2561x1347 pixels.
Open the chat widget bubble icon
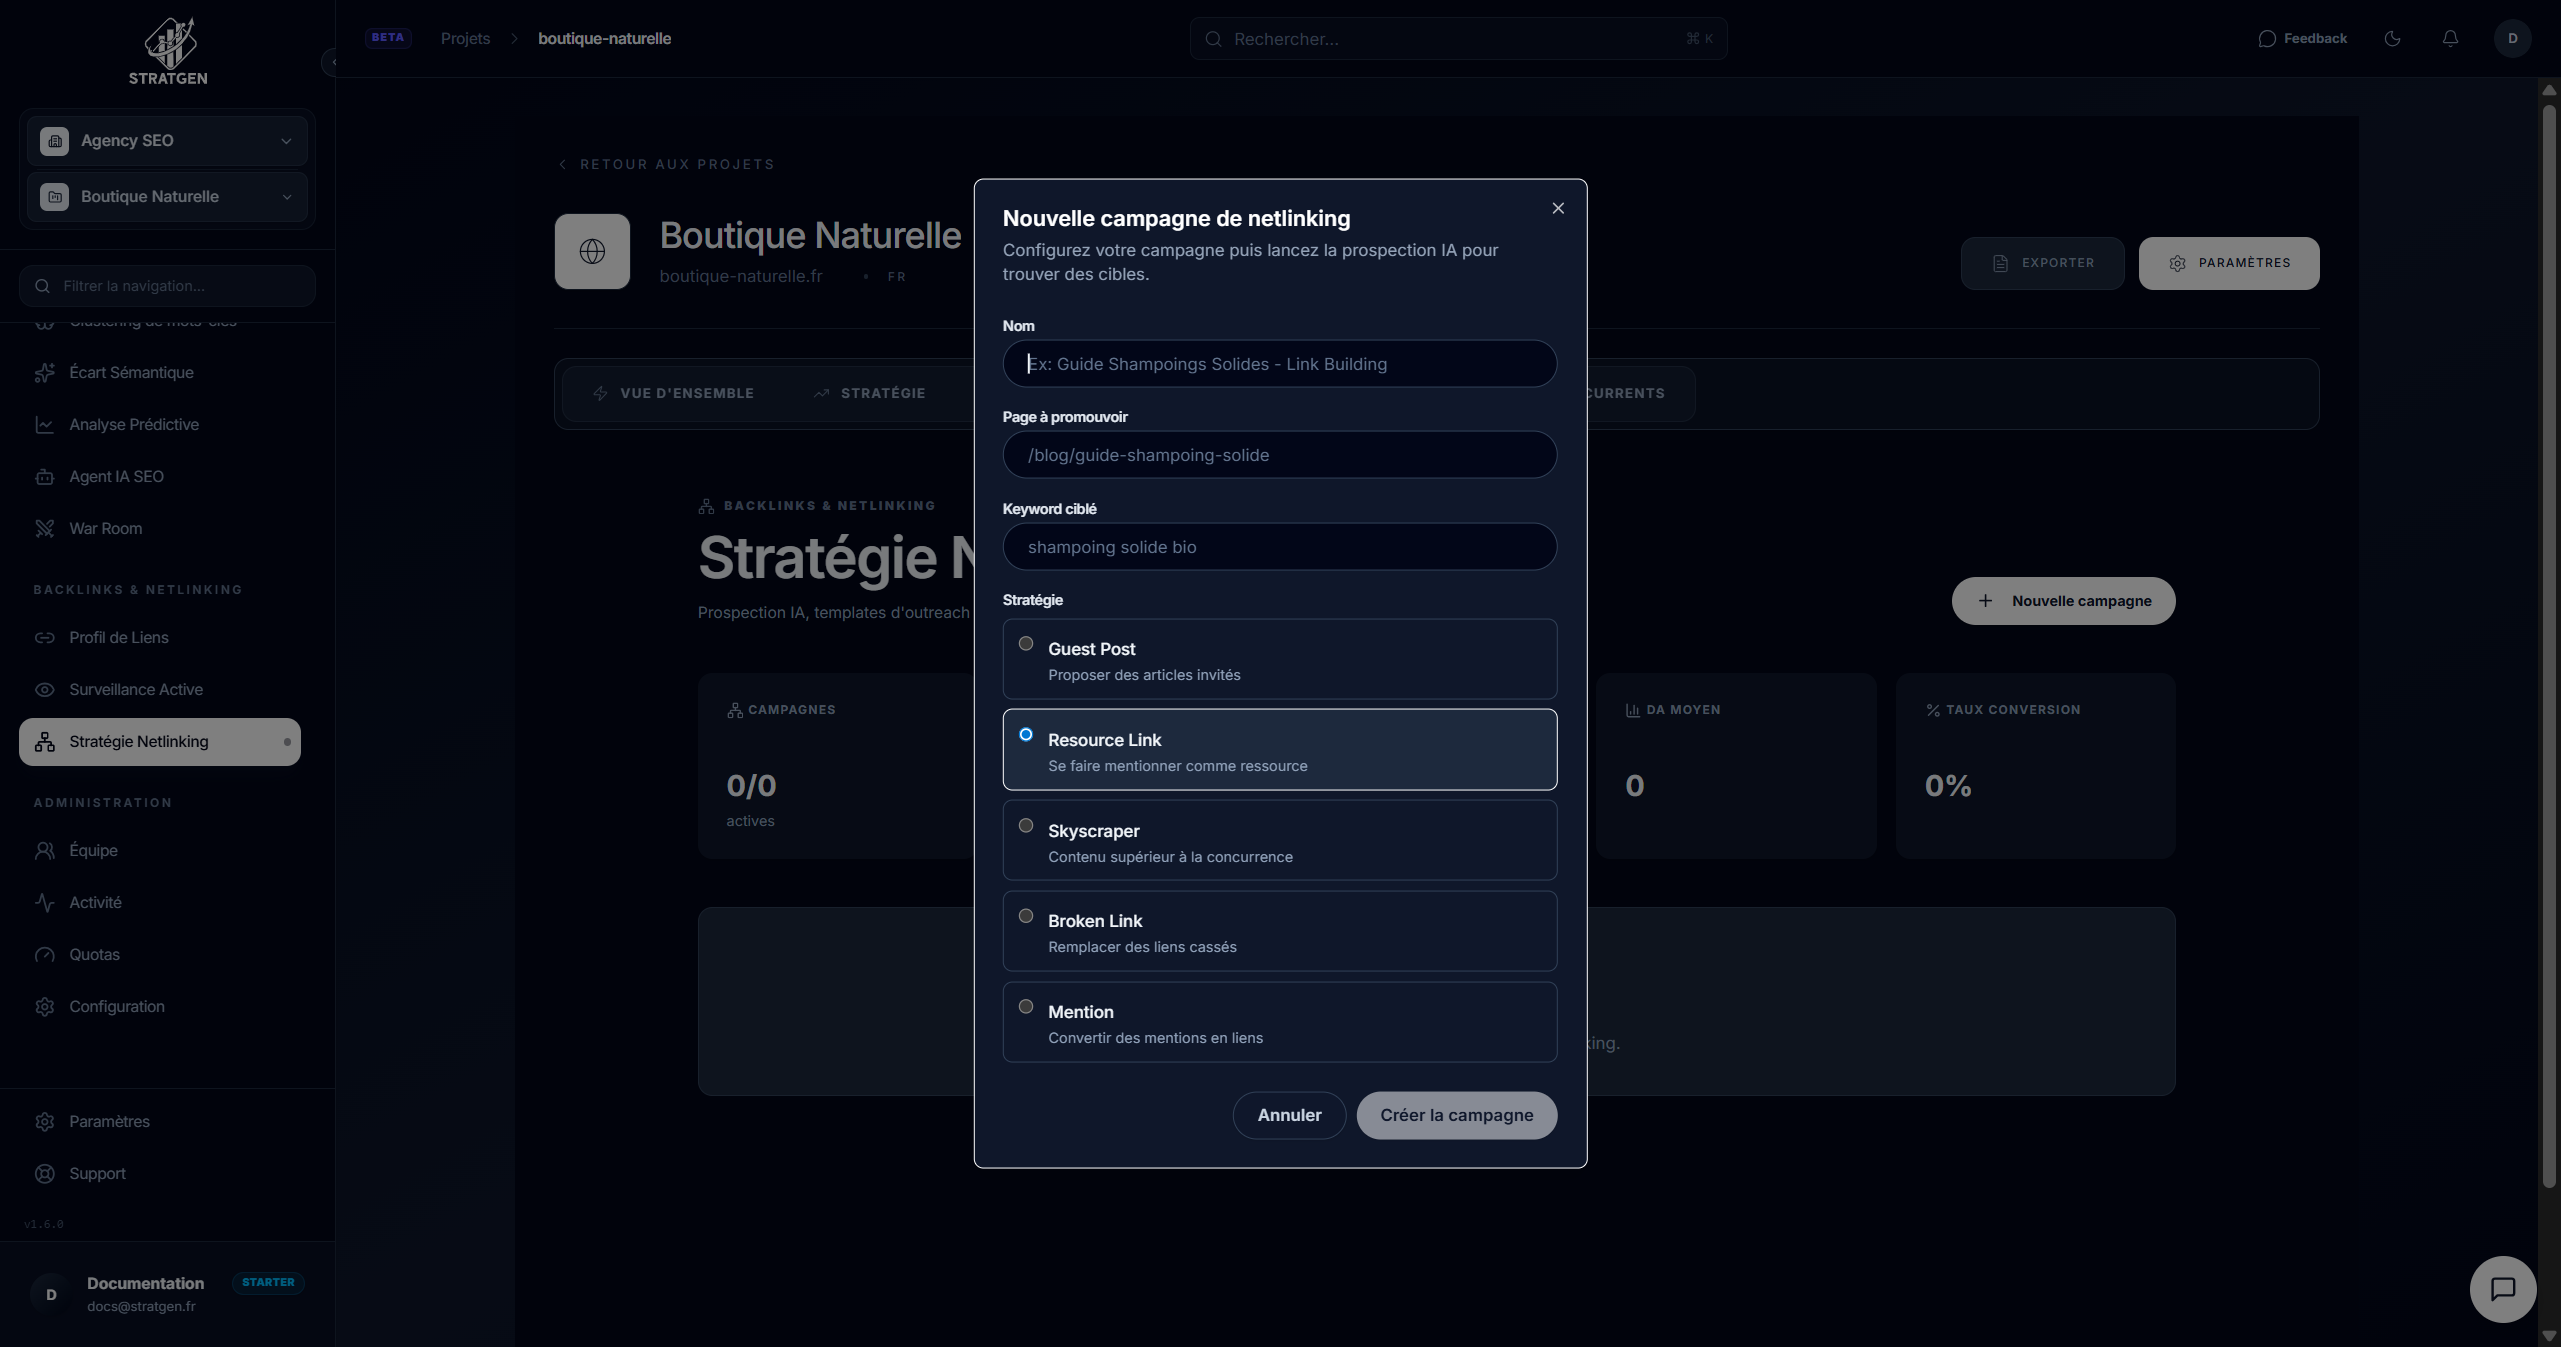[x=2502, y=1289]
